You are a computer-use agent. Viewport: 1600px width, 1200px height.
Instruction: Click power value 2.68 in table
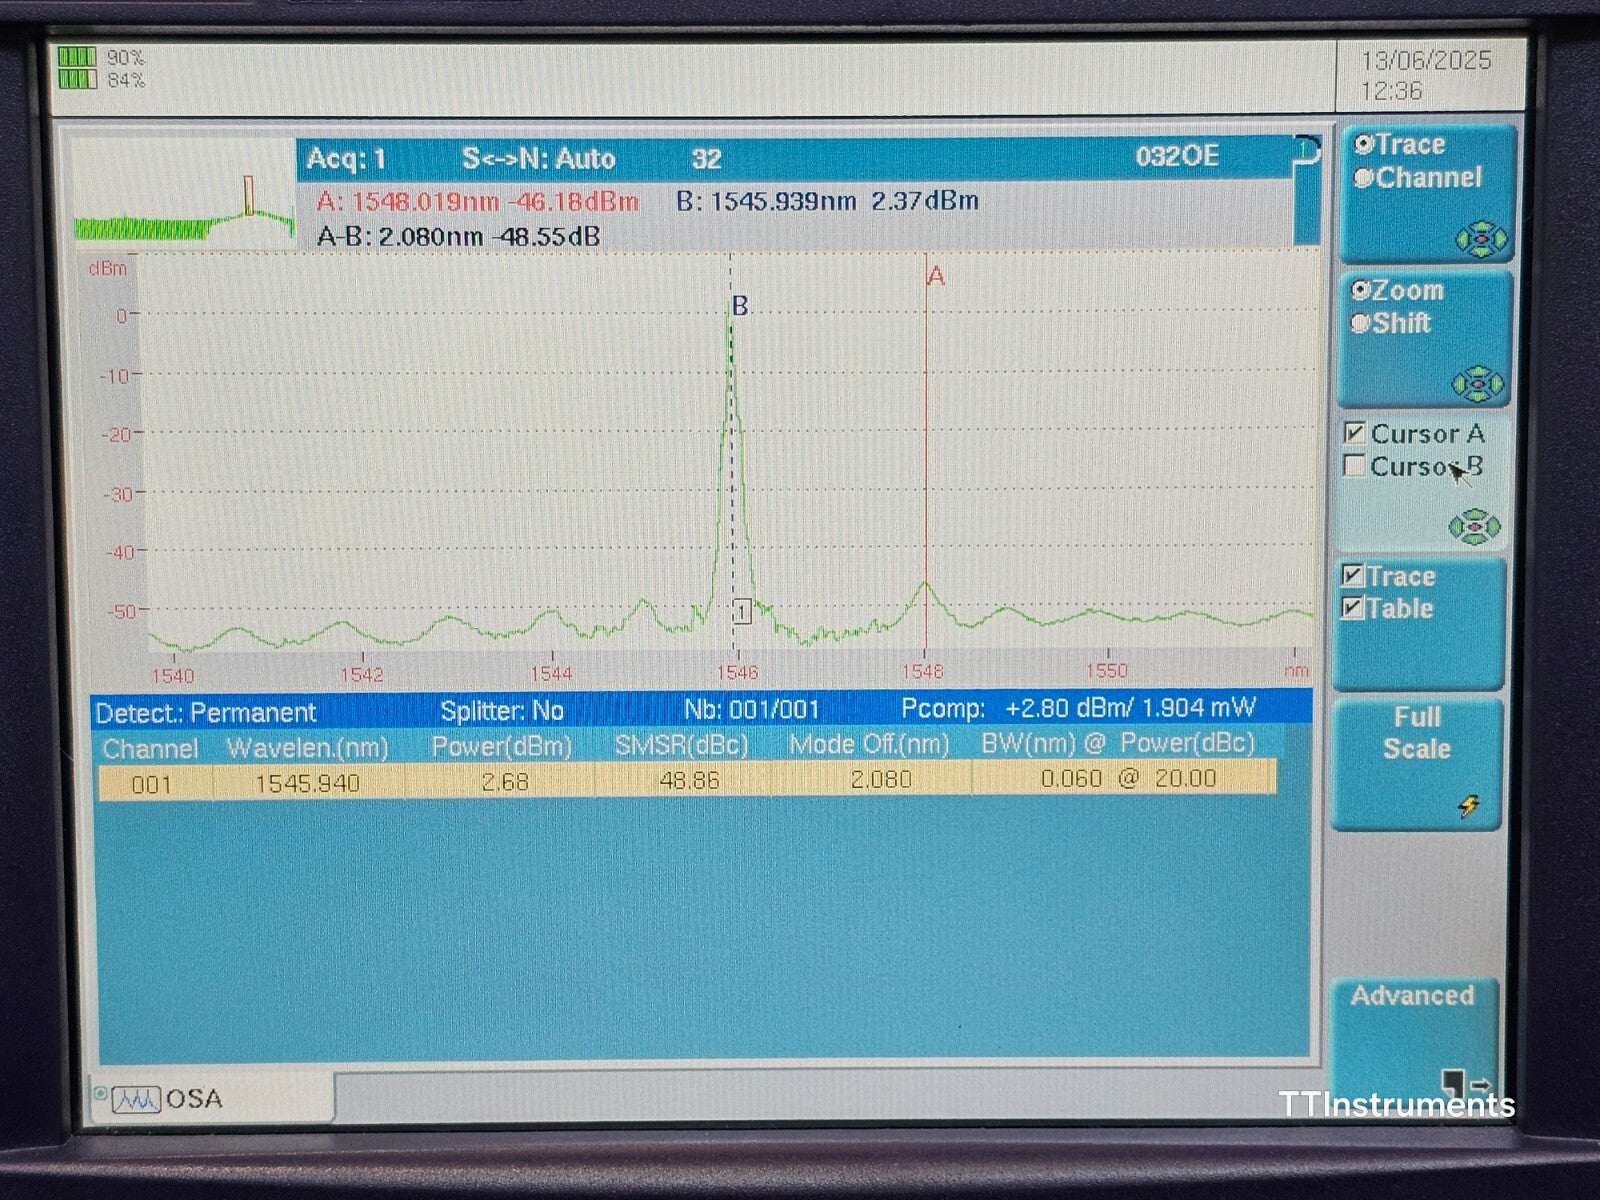(505, 782)
